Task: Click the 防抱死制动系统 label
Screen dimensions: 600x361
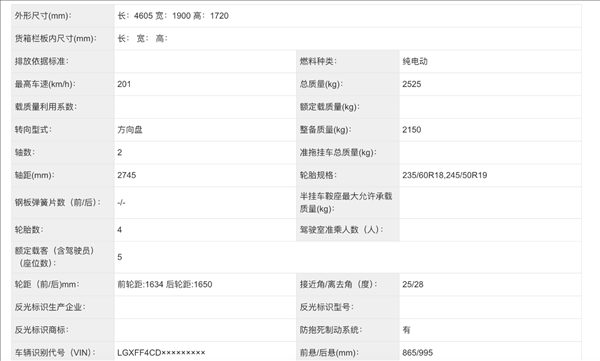Action: tap(331, 330)
